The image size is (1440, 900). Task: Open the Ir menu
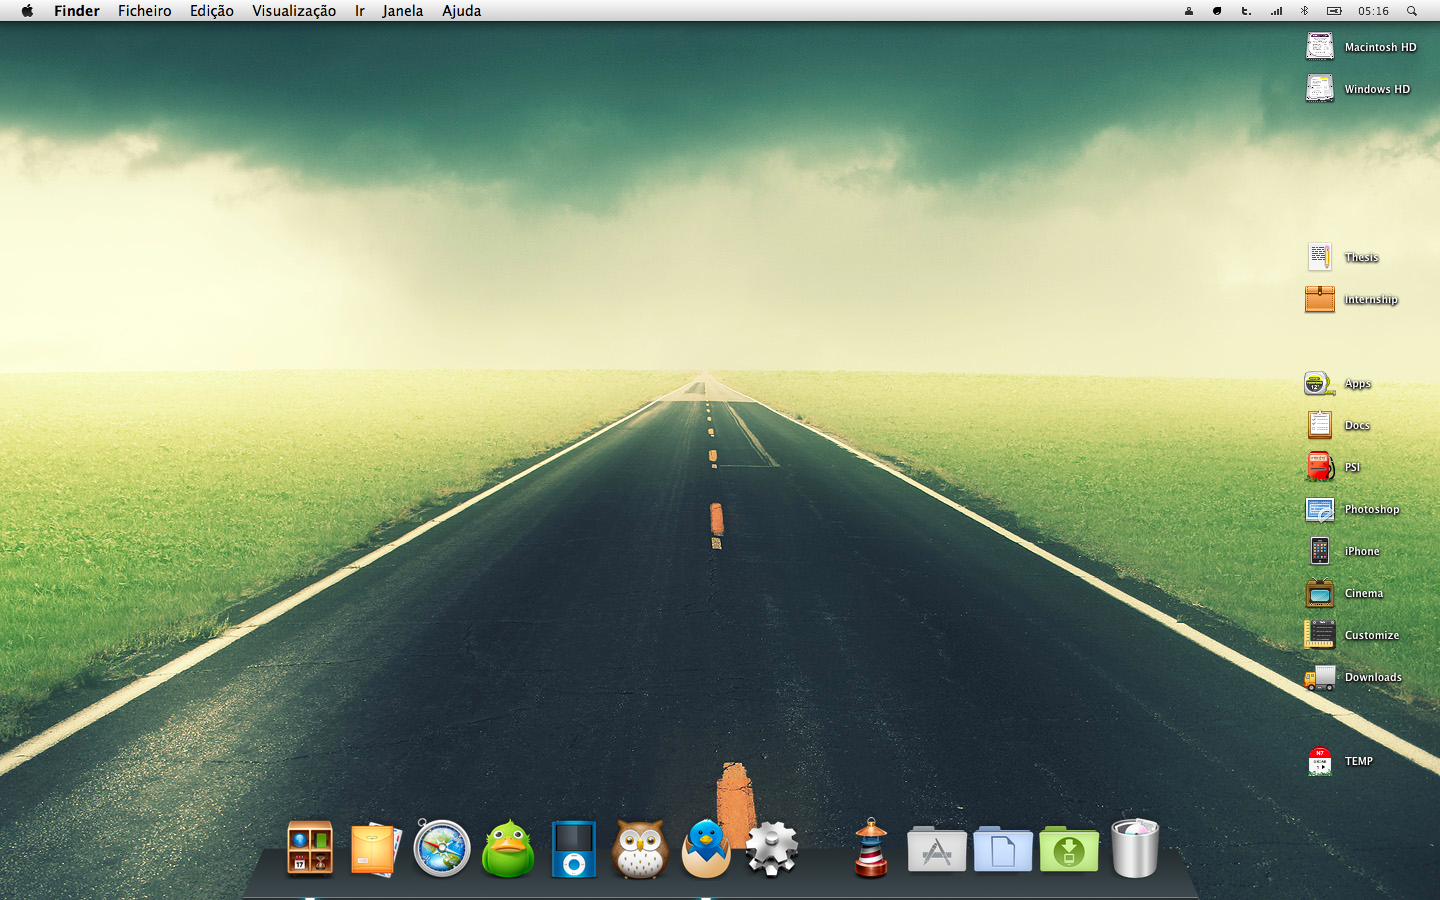coord(360,11)
